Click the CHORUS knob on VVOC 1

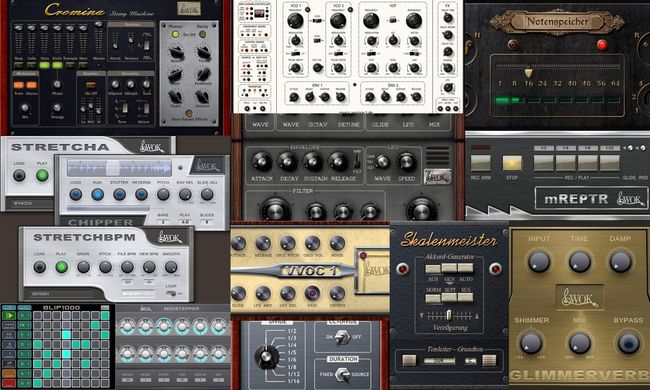337,293
